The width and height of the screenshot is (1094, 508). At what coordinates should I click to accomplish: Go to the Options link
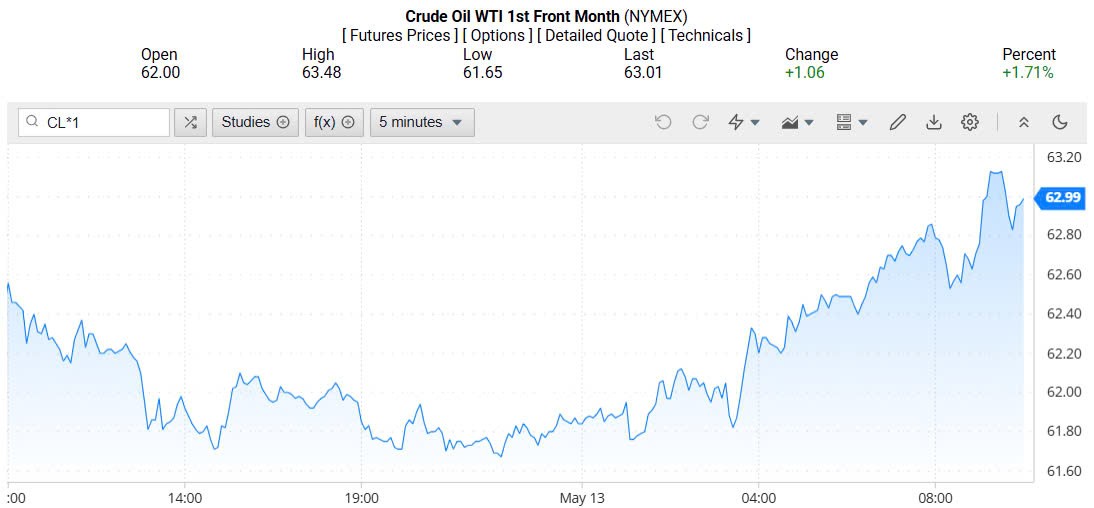pyautogui.click(x=498, y=35)
